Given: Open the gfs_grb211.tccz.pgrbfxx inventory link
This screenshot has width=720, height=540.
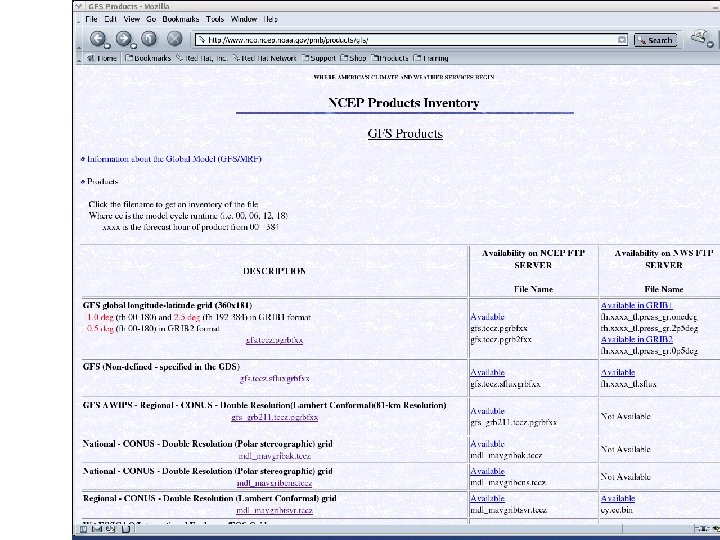Looking at the screenshot, I should click(x=274, y=417).
